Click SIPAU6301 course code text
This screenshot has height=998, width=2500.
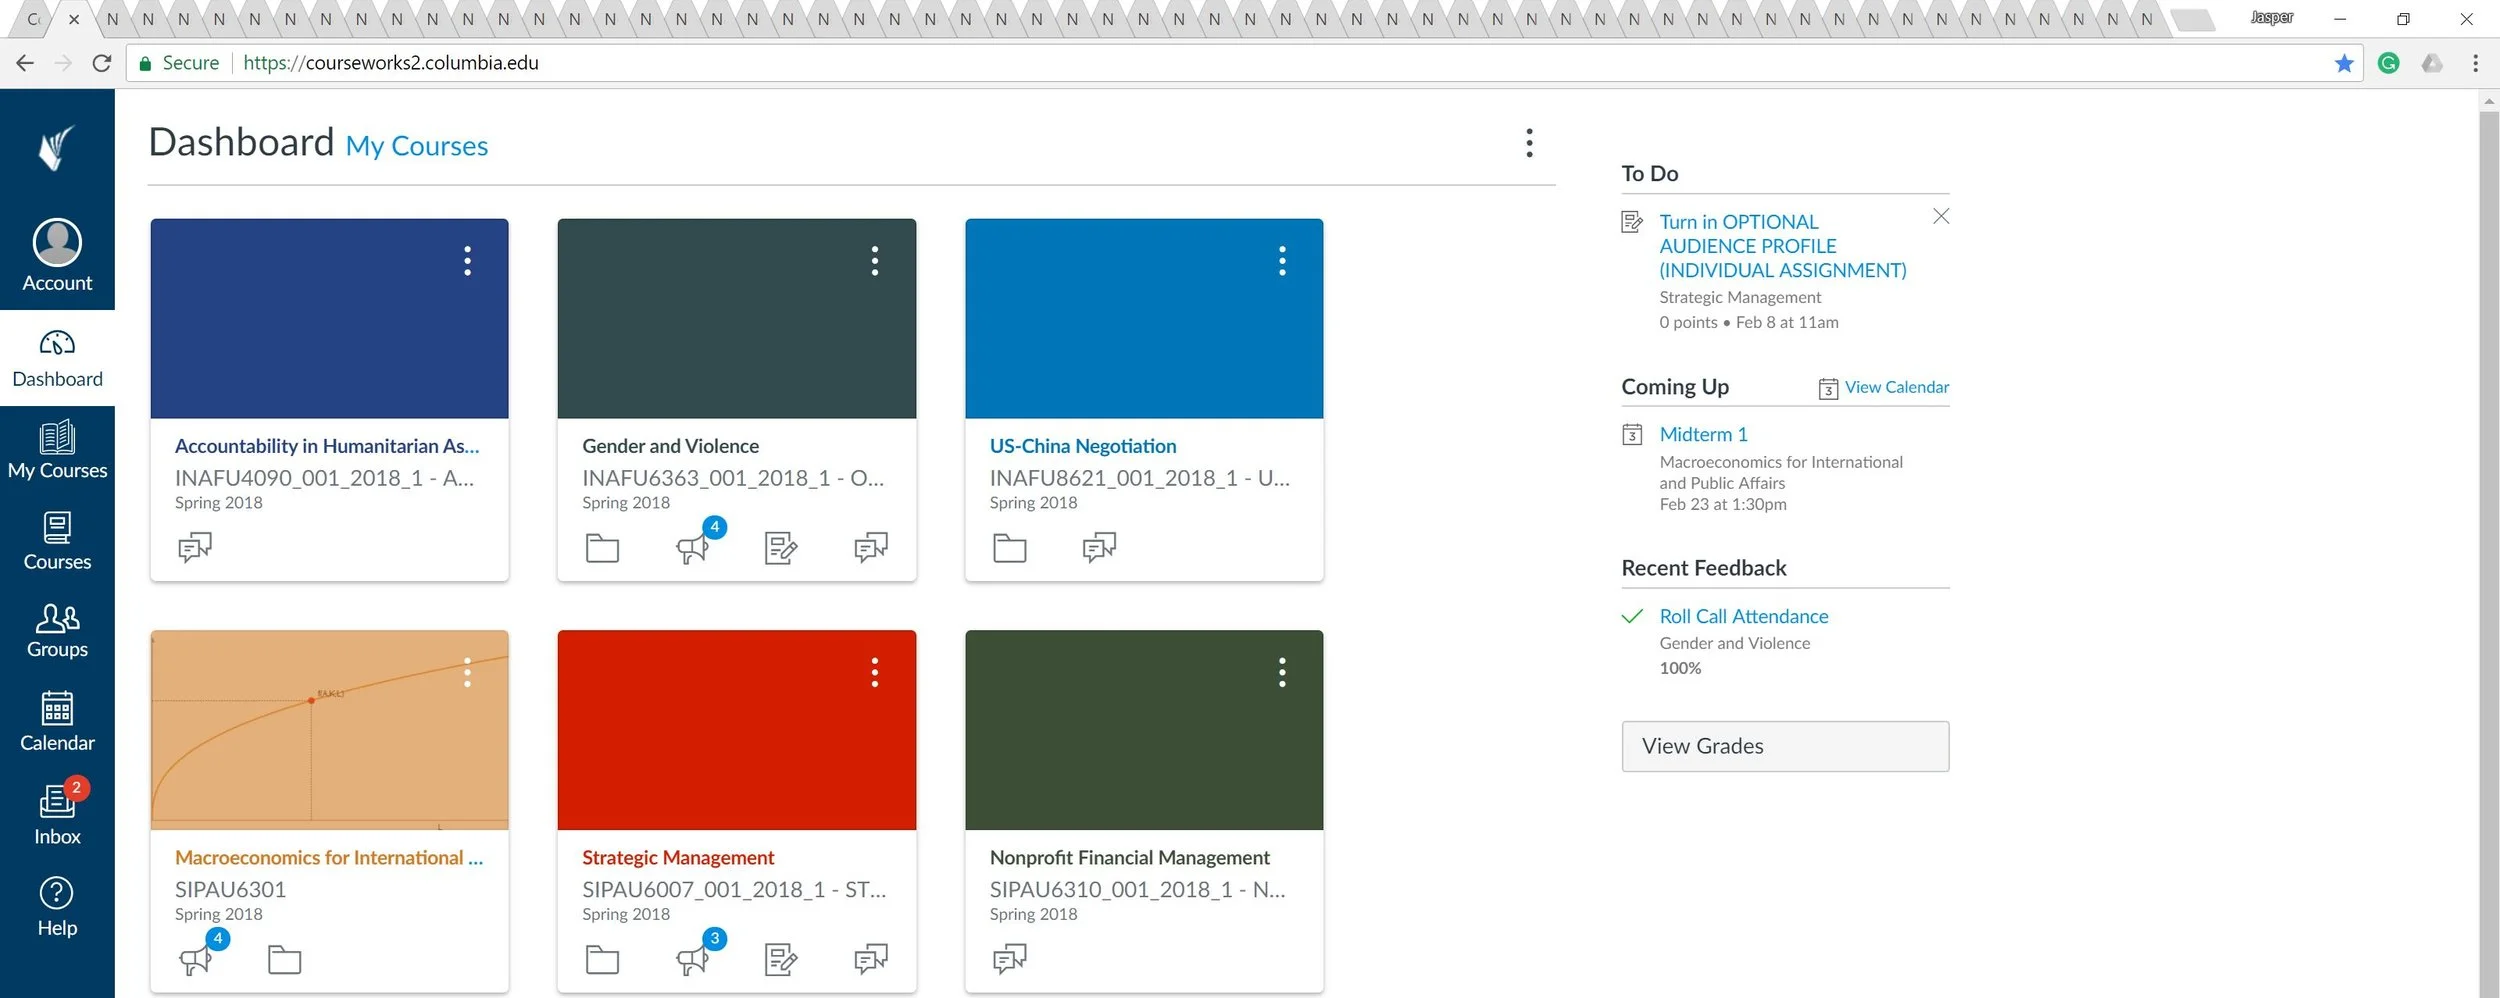tap(230, 890)
